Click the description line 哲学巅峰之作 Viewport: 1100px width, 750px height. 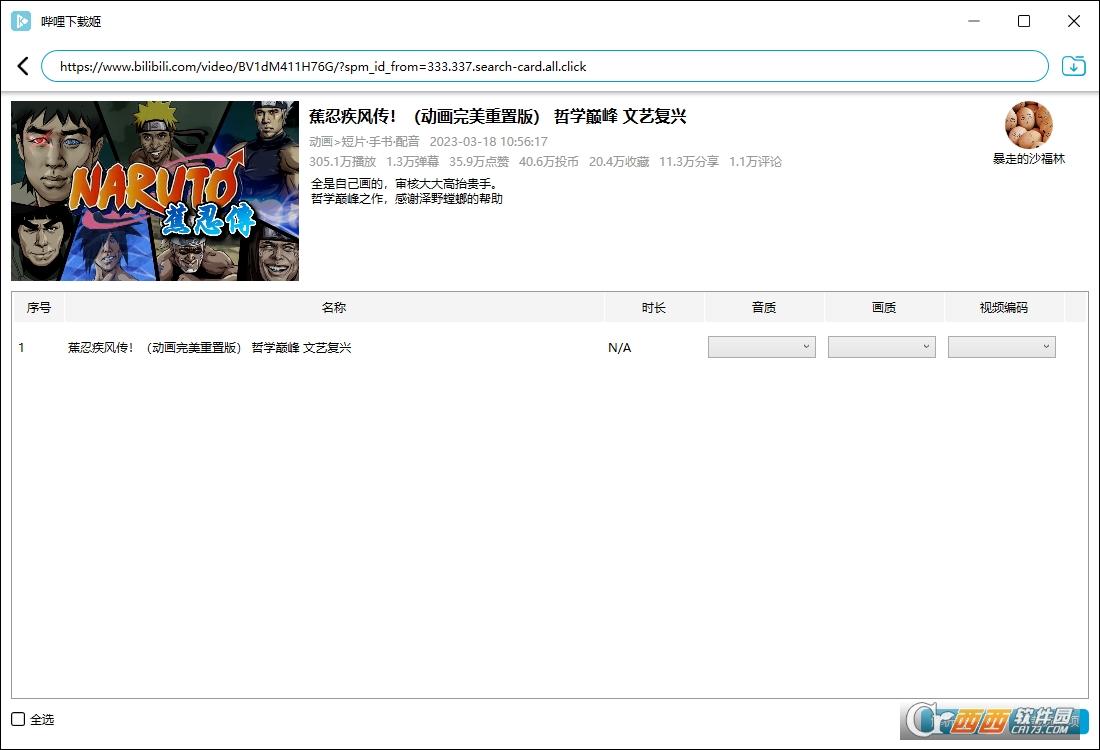tap(407, 199)
